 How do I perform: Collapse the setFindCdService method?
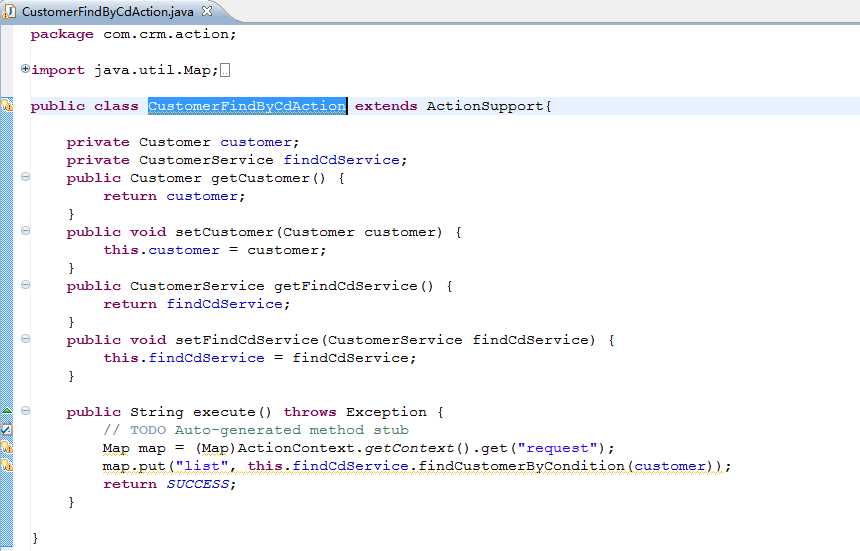point(25,338)
